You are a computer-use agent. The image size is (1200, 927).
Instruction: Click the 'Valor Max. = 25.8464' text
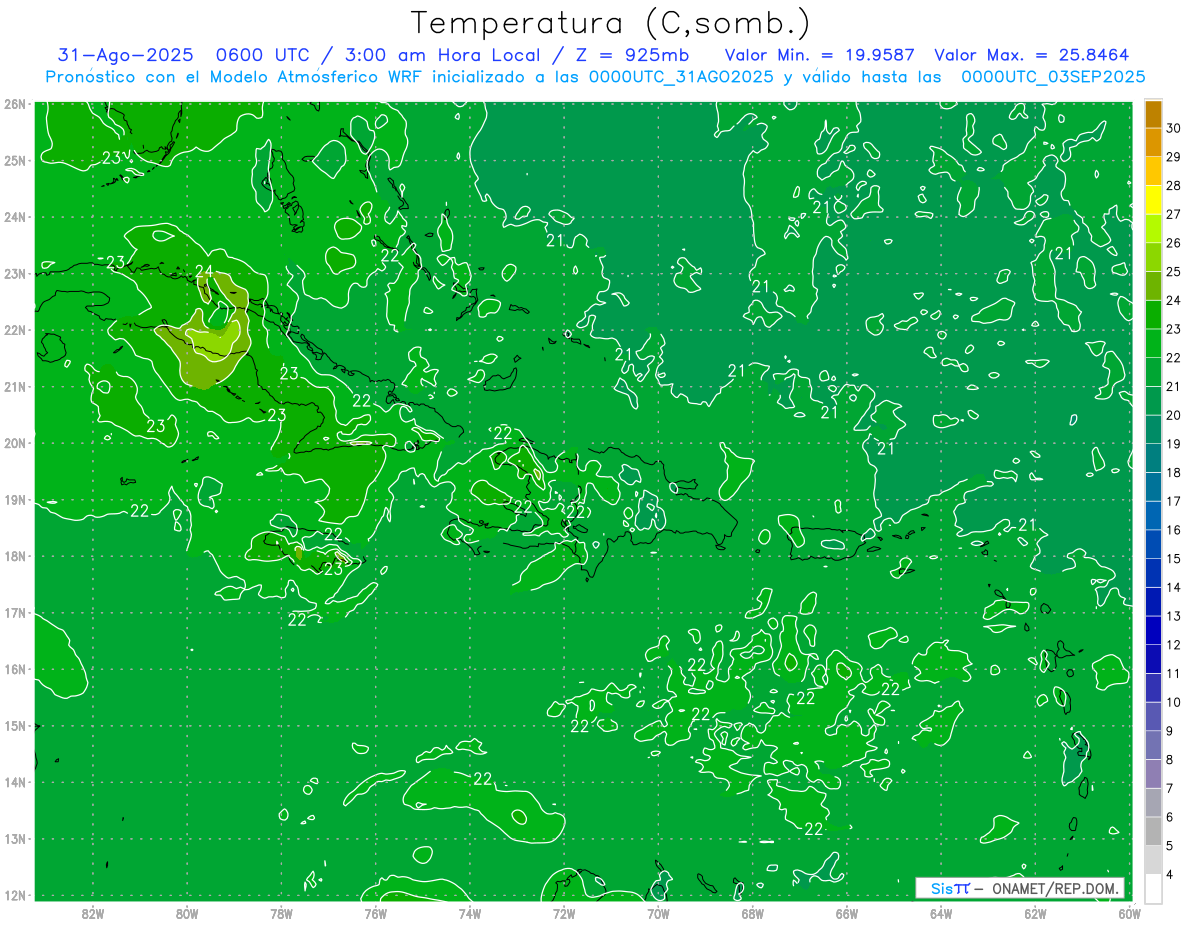click(x=1032, y=56)
